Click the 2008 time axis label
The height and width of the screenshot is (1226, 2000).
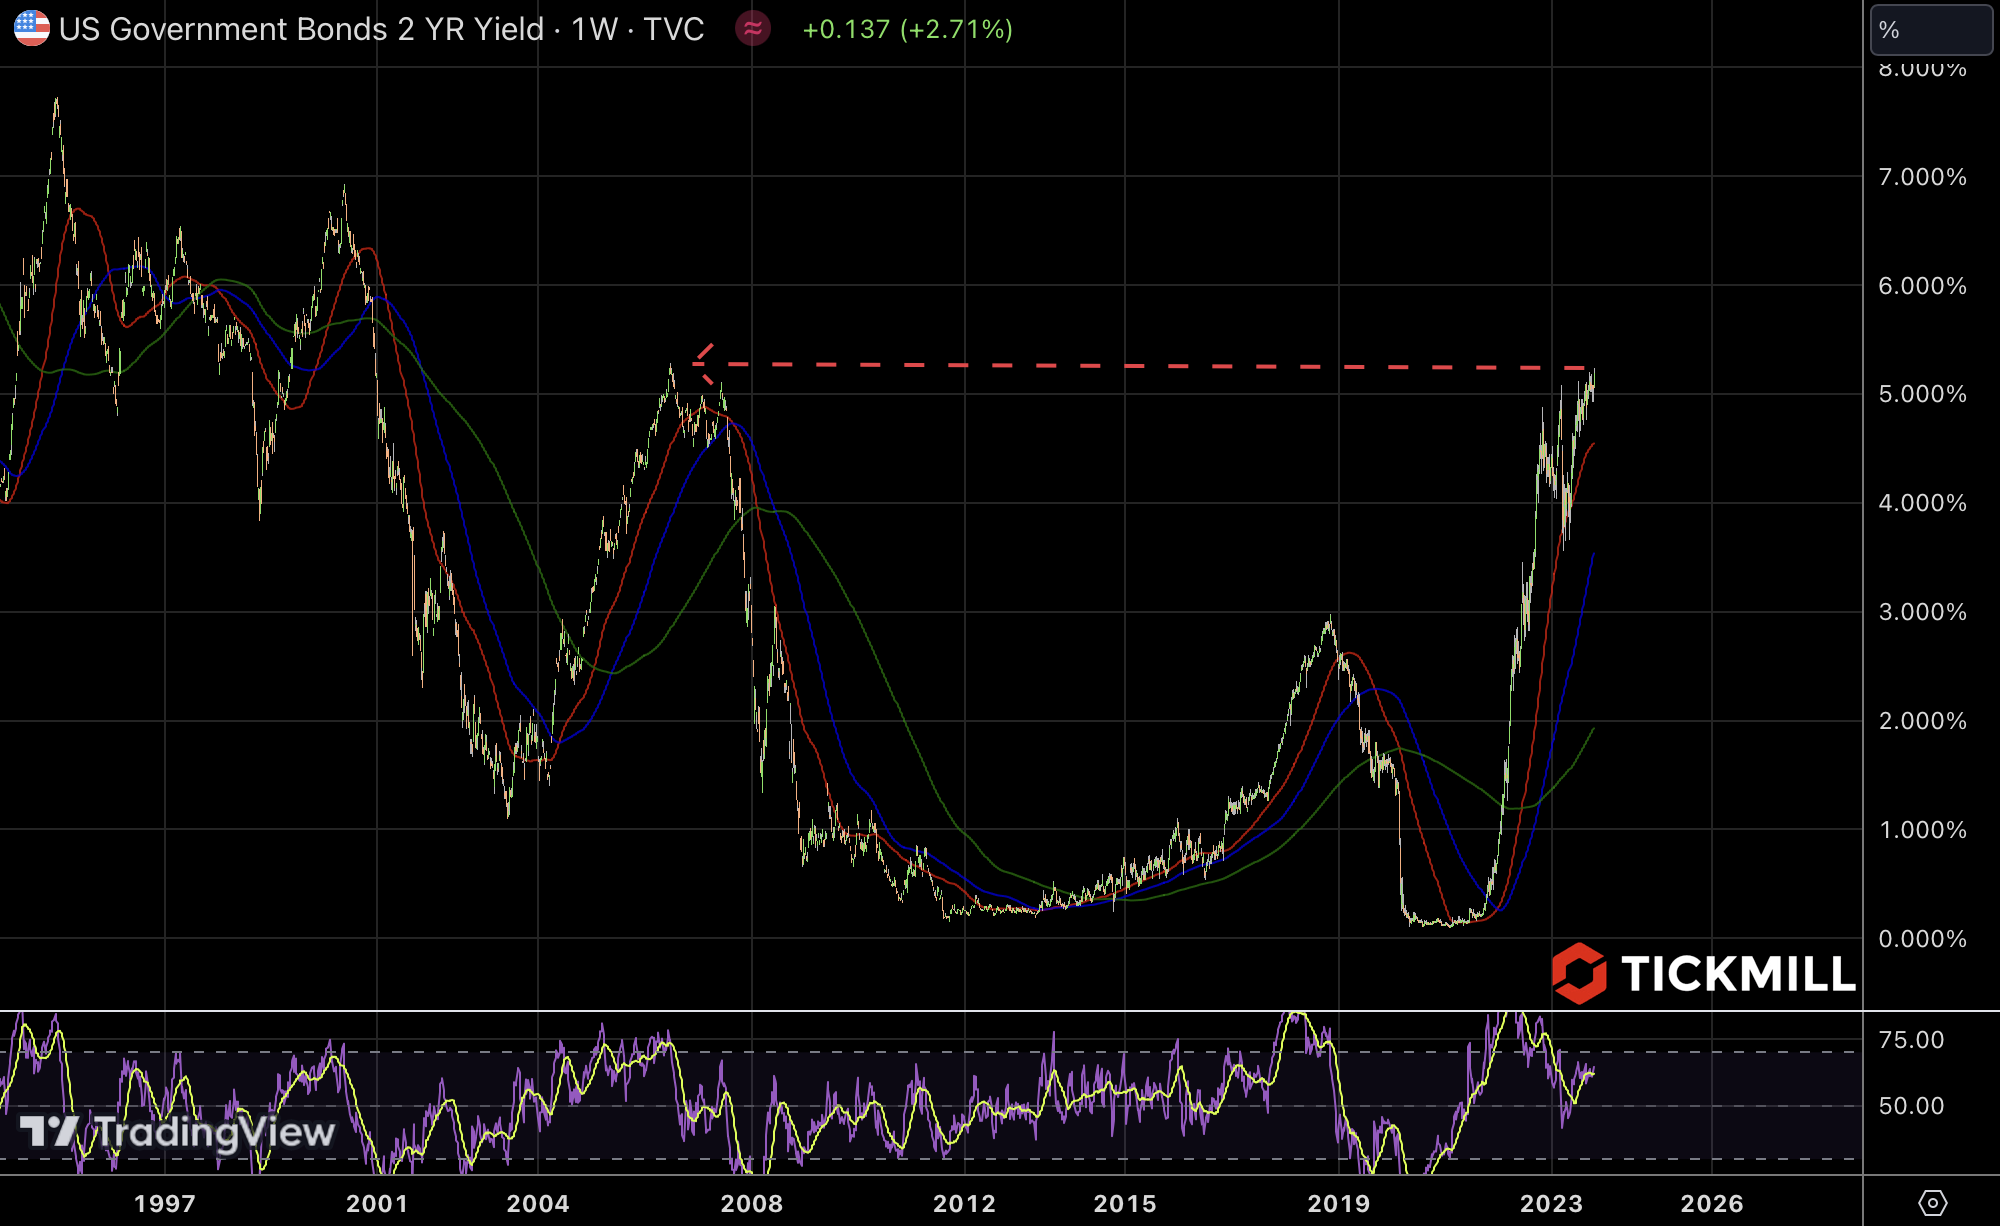pos(752,1203)
